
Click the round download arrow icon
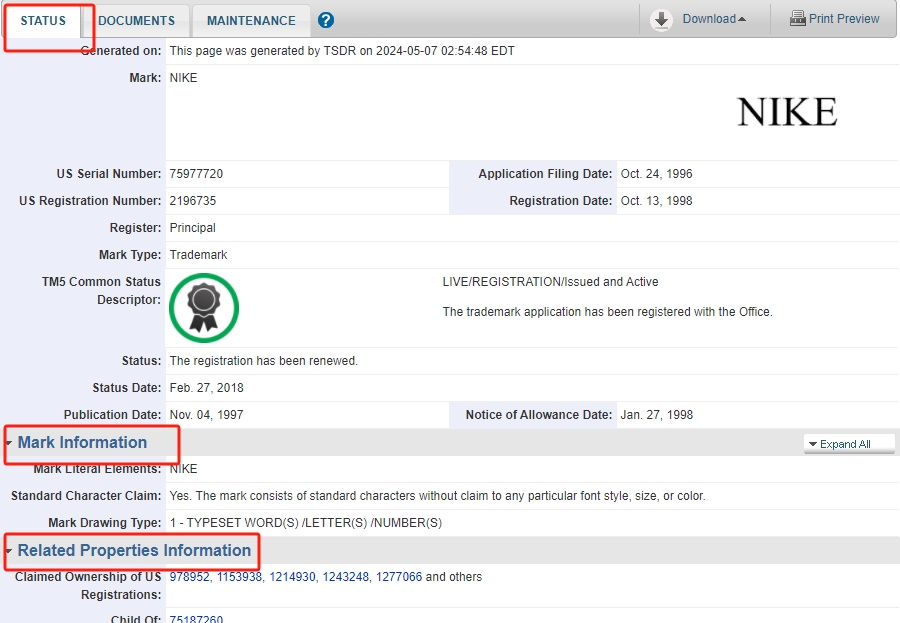point(661,20)
